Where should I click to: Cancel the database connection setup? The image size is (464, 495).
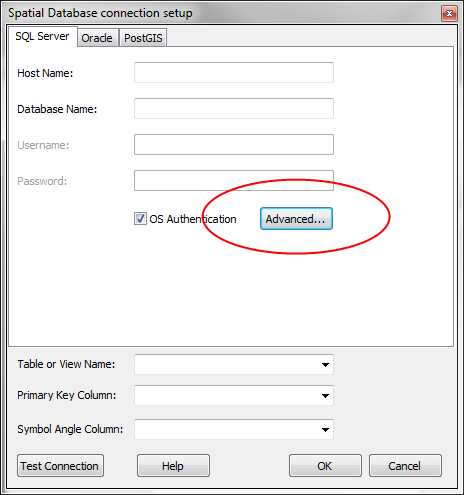[x=405, y=466]
